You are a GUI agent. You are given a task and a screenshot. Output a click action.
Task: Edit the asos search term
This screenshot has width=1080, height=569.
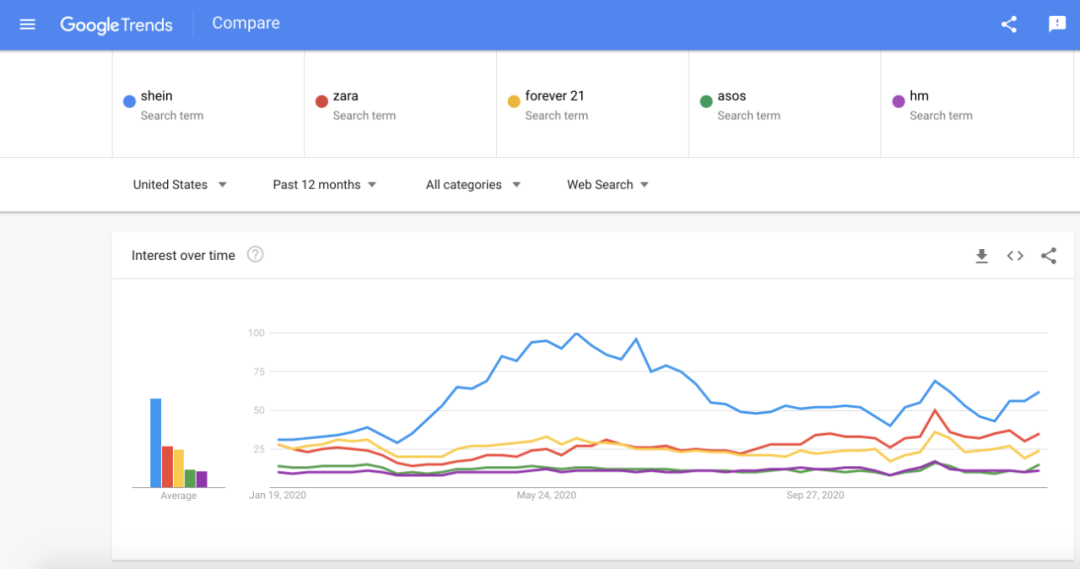[785, 105]
